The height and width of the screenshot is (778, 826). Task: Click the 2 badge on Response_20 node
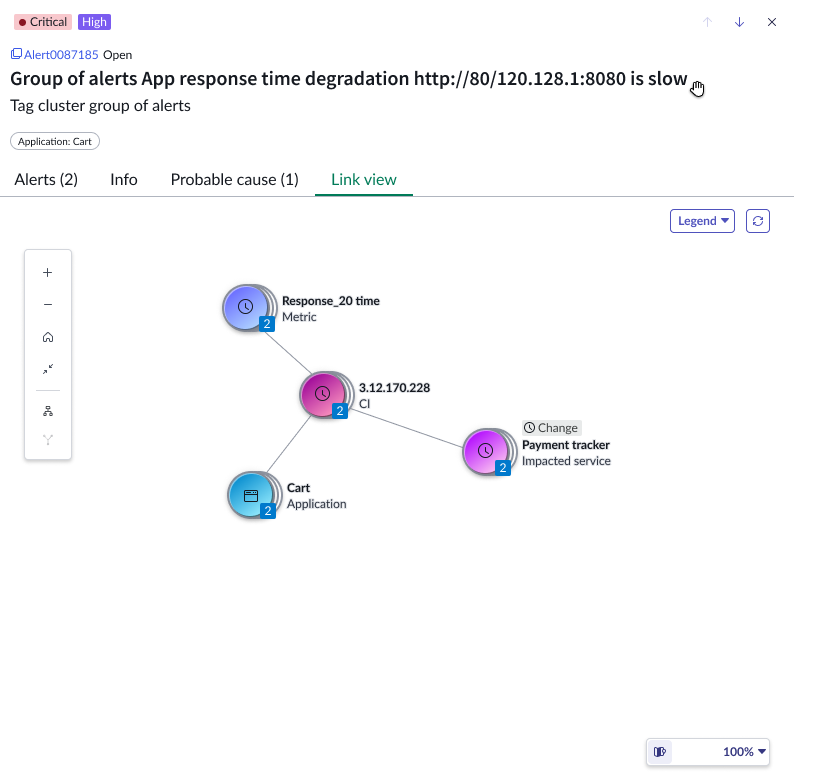[x=267, y=323]
